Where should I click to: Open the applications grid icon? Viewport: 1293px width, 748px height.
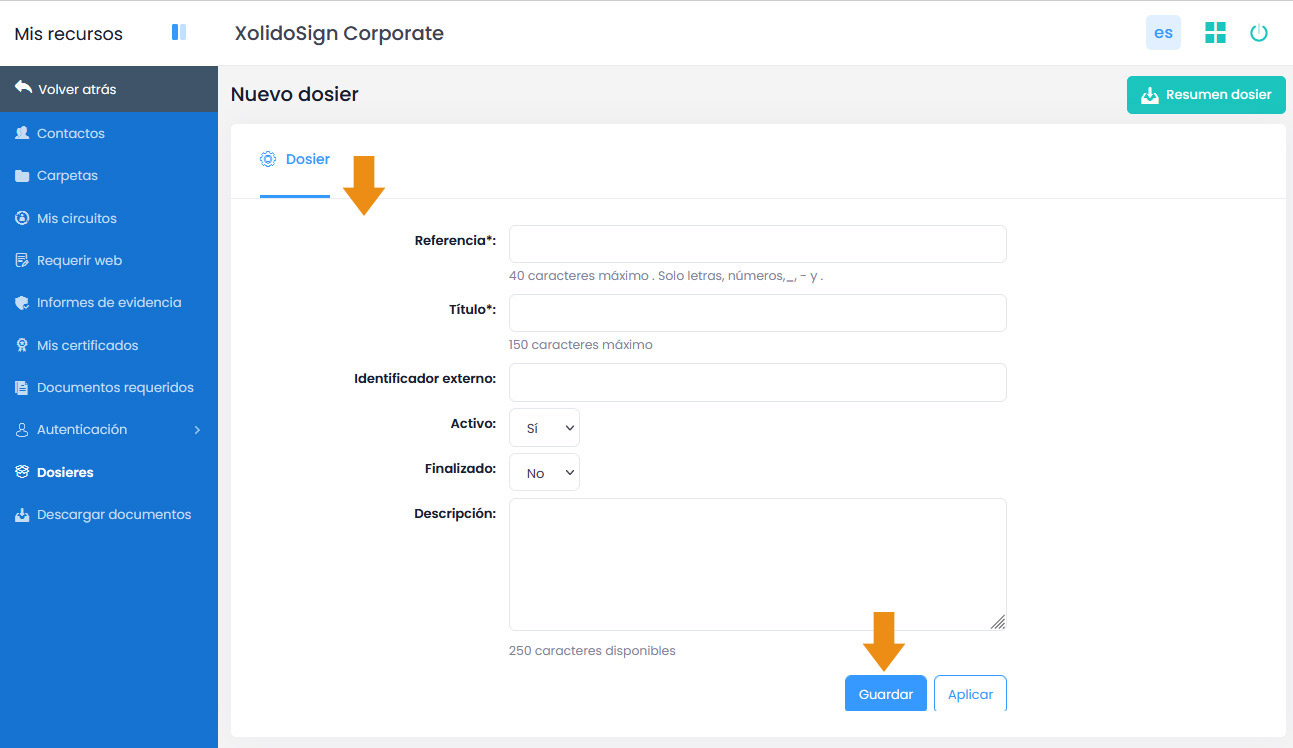coord(1215,33)
